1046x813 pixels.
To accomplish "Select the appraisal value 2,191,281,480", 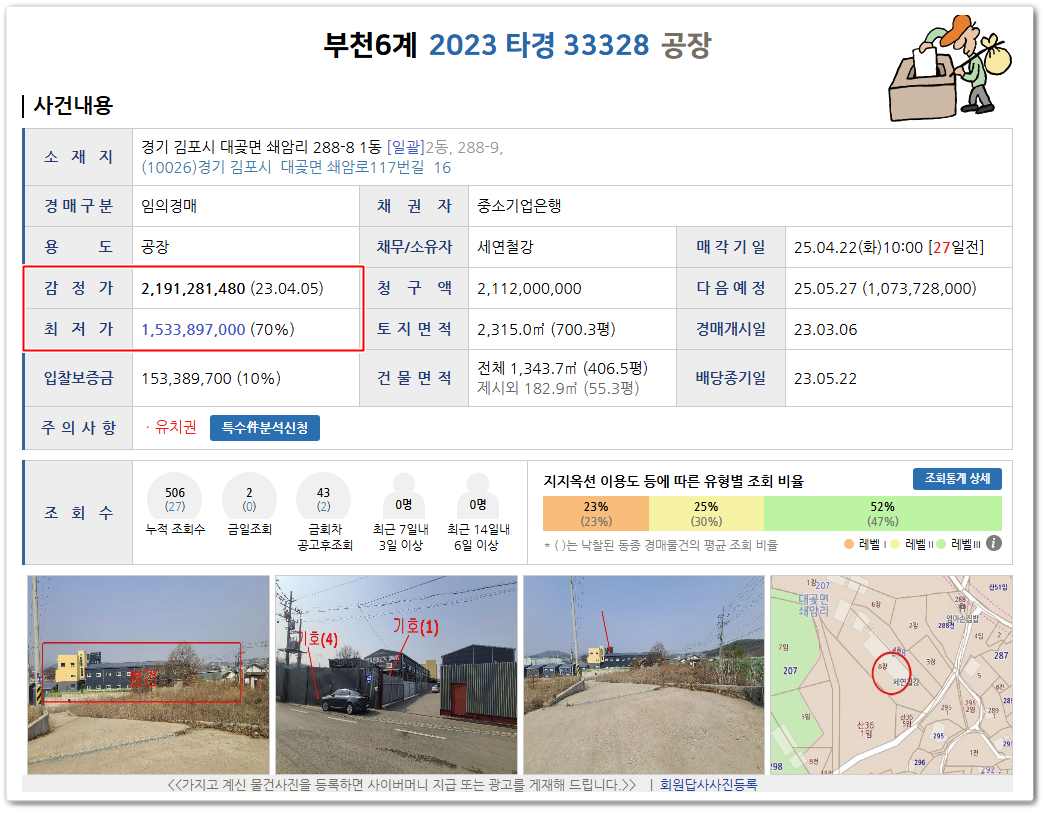I will [x=193, y=289].
